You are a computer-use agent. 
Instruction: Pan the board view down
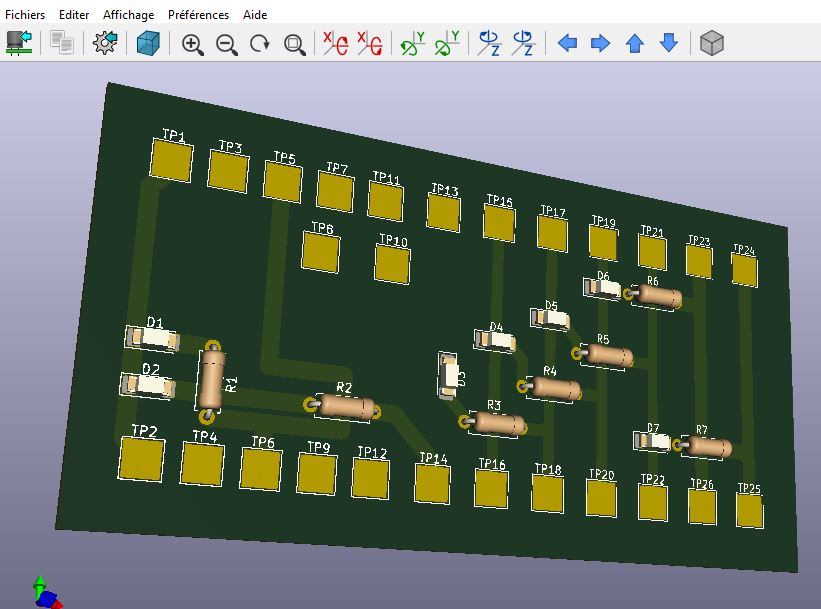point(669,44)
